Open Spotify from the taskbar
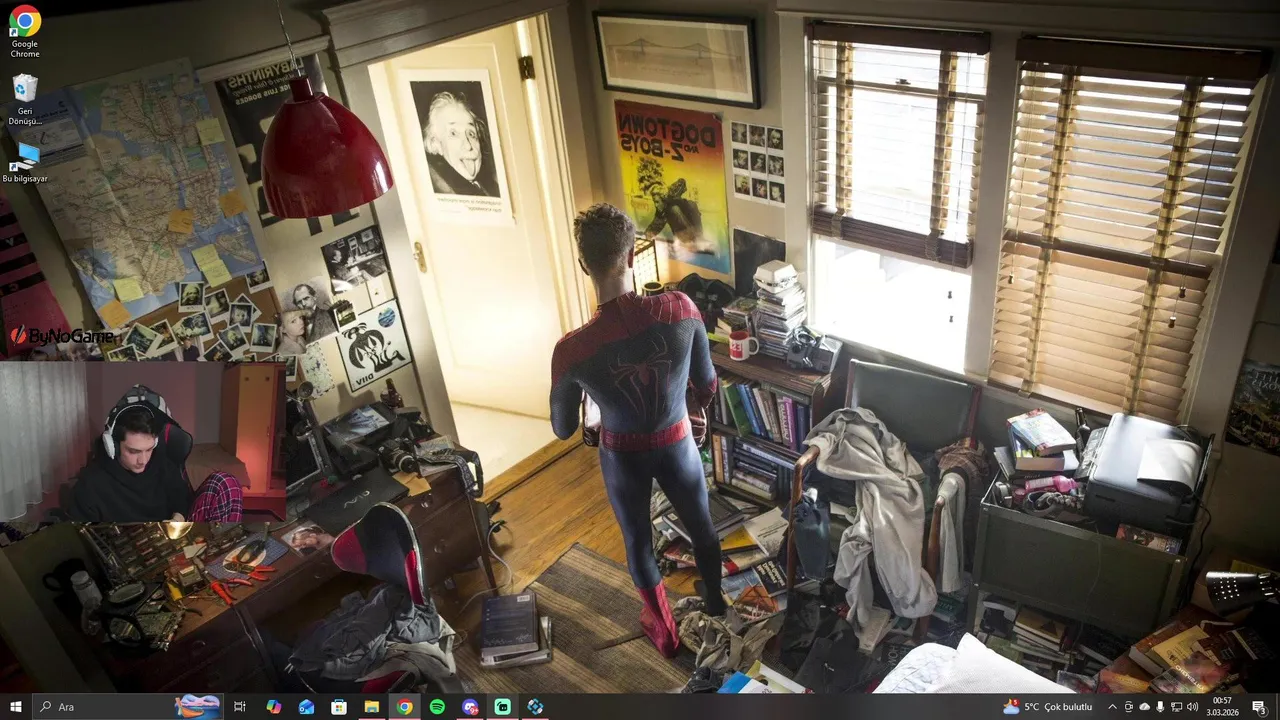The width and height of the screenshot is (1280, 720). [x=437, y=707]
